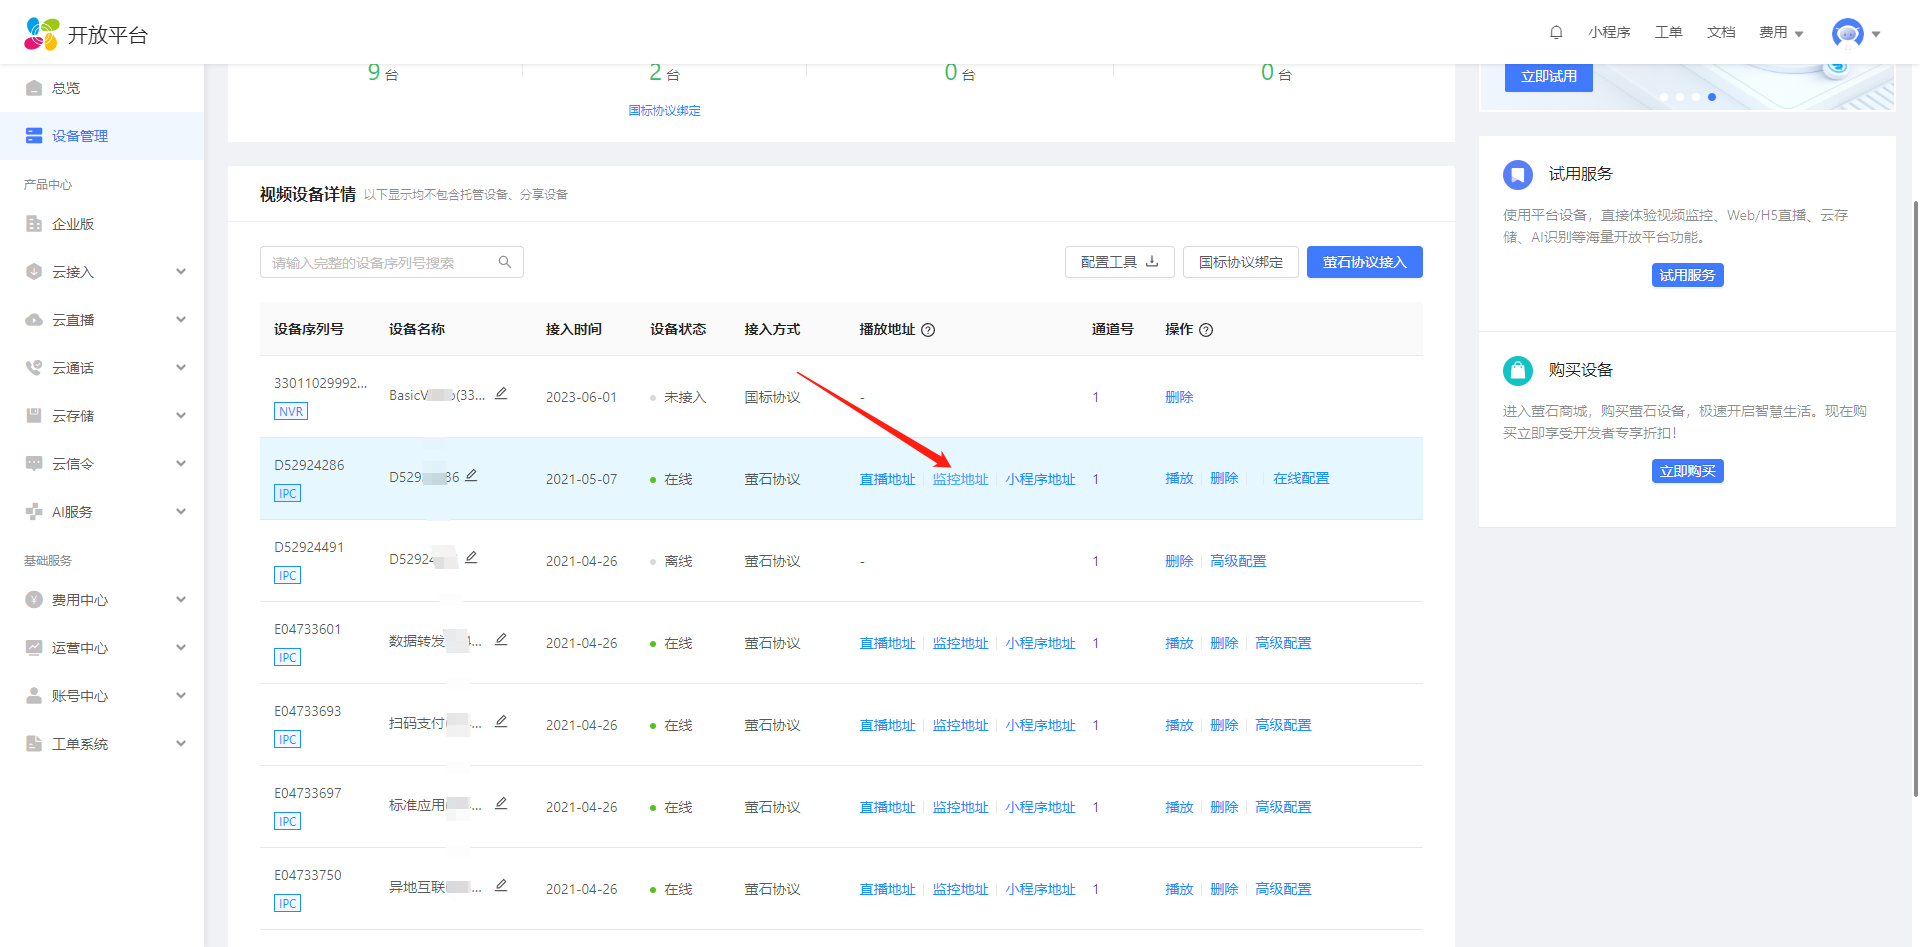The height and width of the screenshot is (947, 1920).
Task: Click the 试用服务 button
Action: (x=1687, y=275)
